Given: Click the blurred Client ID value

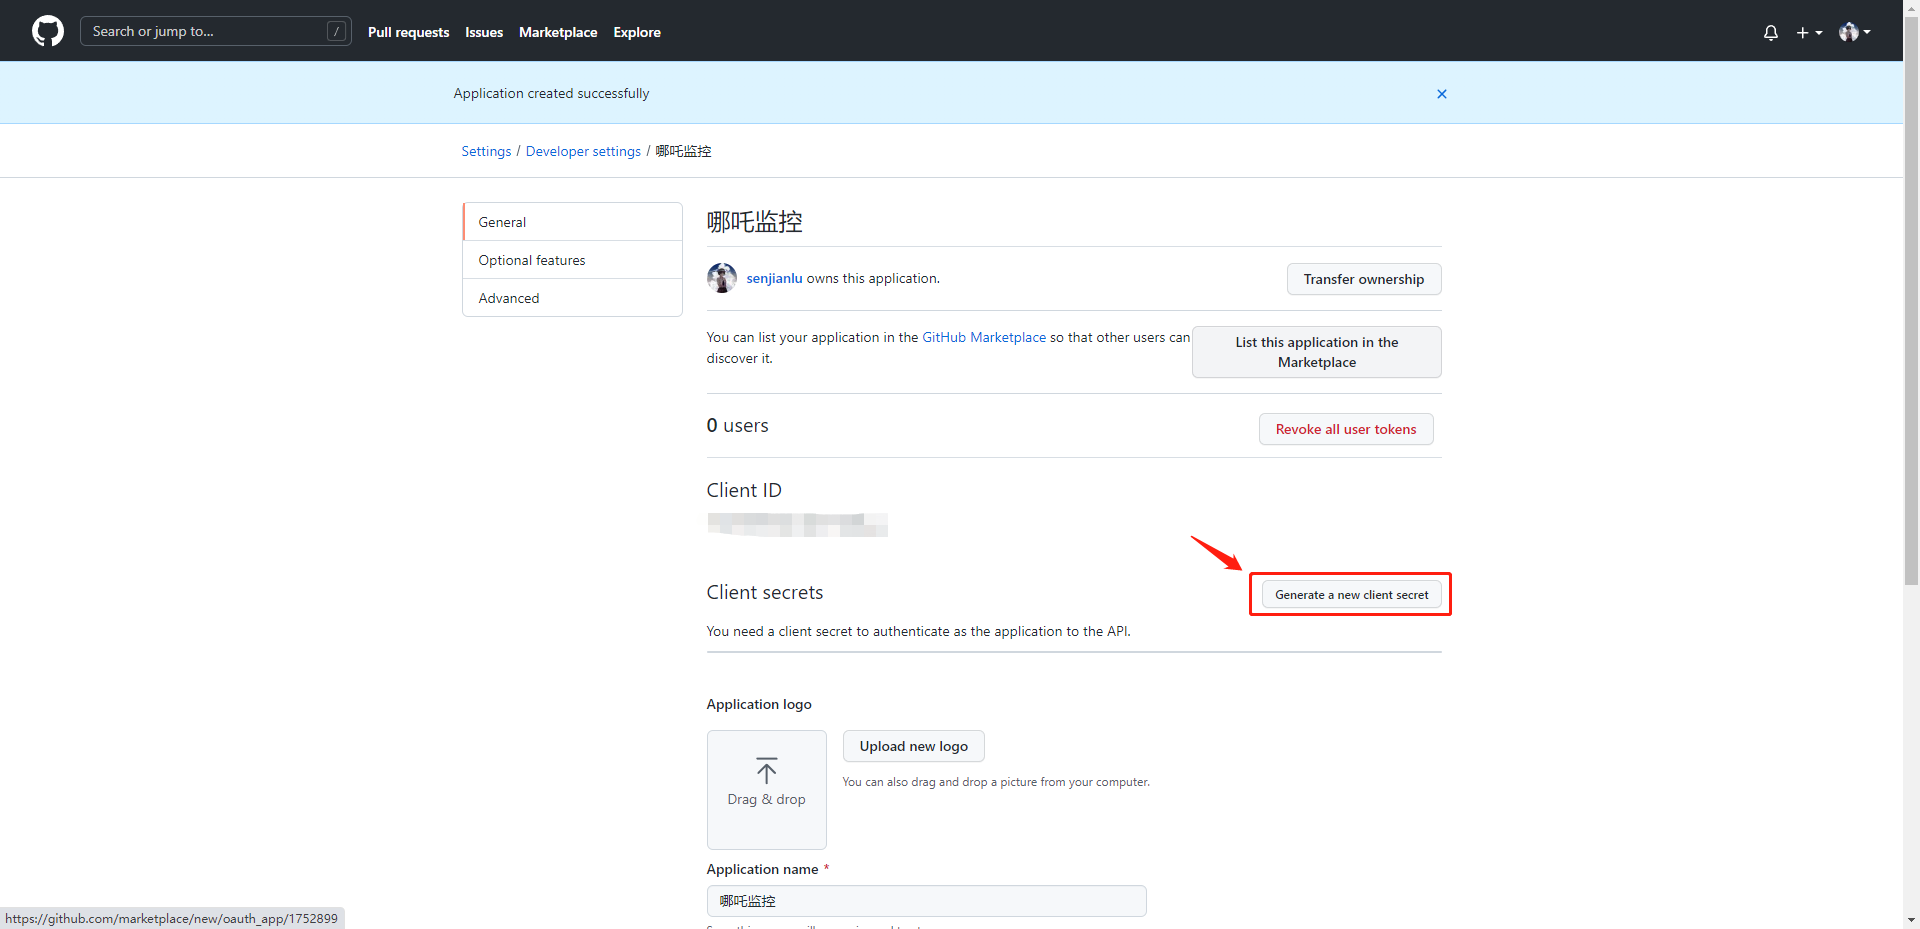Looking at the screenshot, I should pyautogui.click(x=797, y=524).
